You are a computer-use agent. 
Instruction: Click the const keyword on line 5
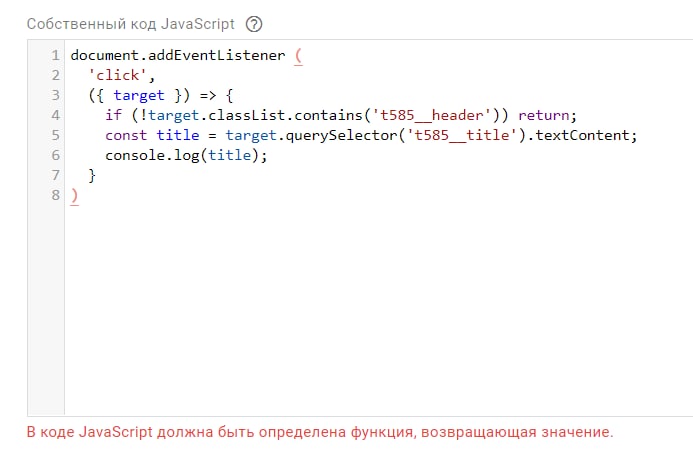tap(126, 135)
